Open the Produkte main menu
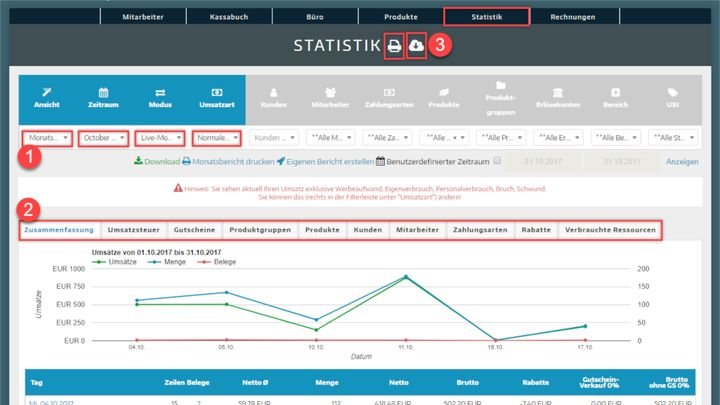Image resolution: width=720 pixels, height=405 pixels. 401,17
